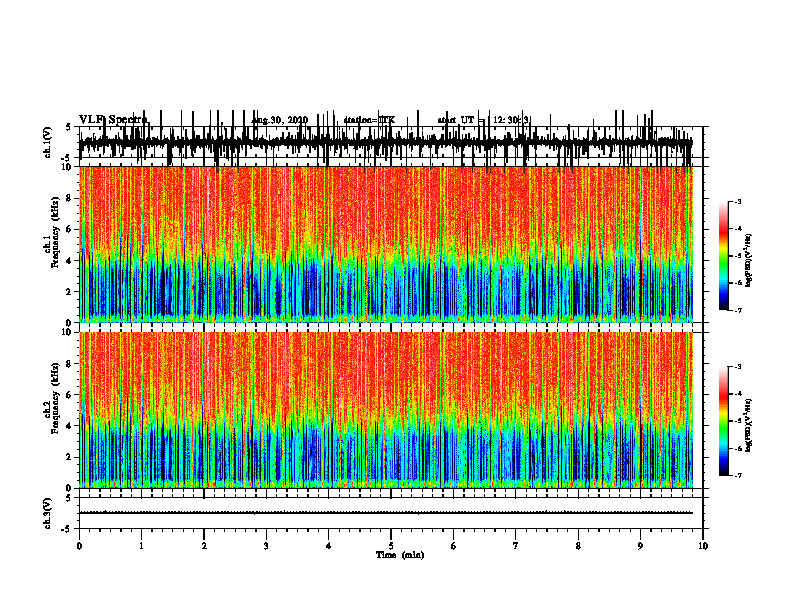
Task: Click the '0' tick on time axis
Action: 79,546
